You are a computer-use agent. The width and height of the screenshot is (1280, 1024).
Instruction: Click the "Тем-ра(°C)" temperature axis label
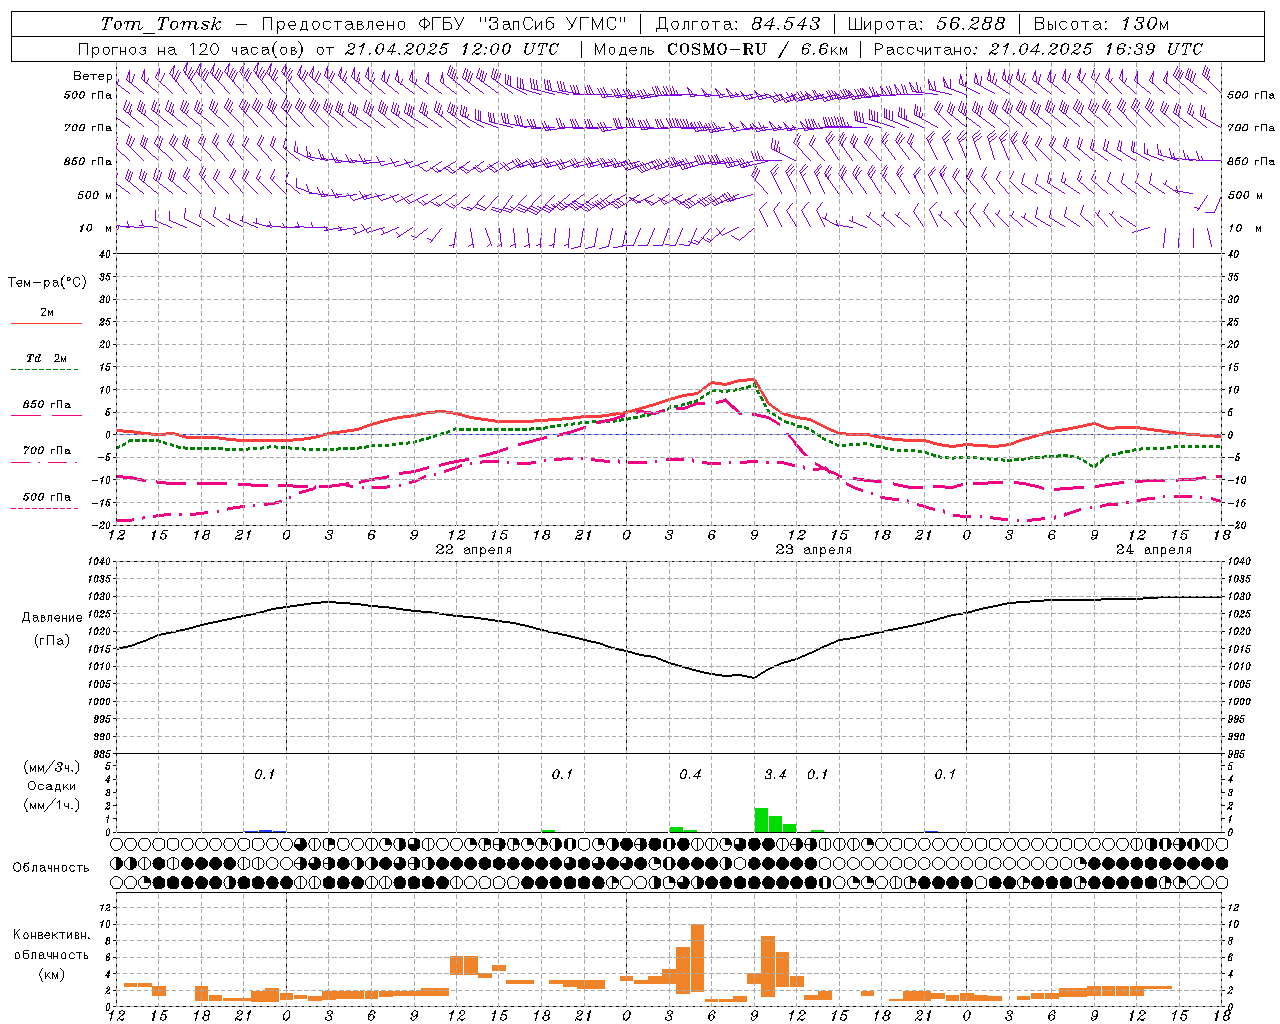tap(47, 283)
